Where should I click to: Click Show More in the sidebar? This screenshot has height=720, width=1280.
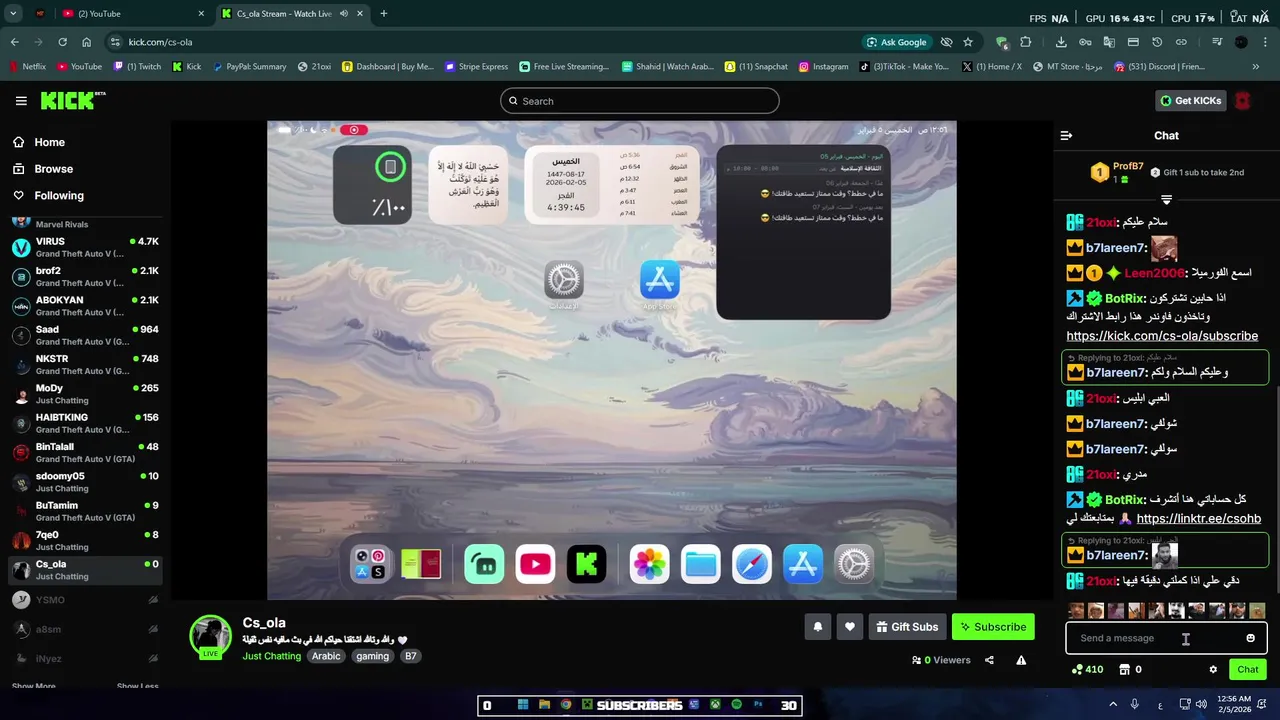pos(34,686)
